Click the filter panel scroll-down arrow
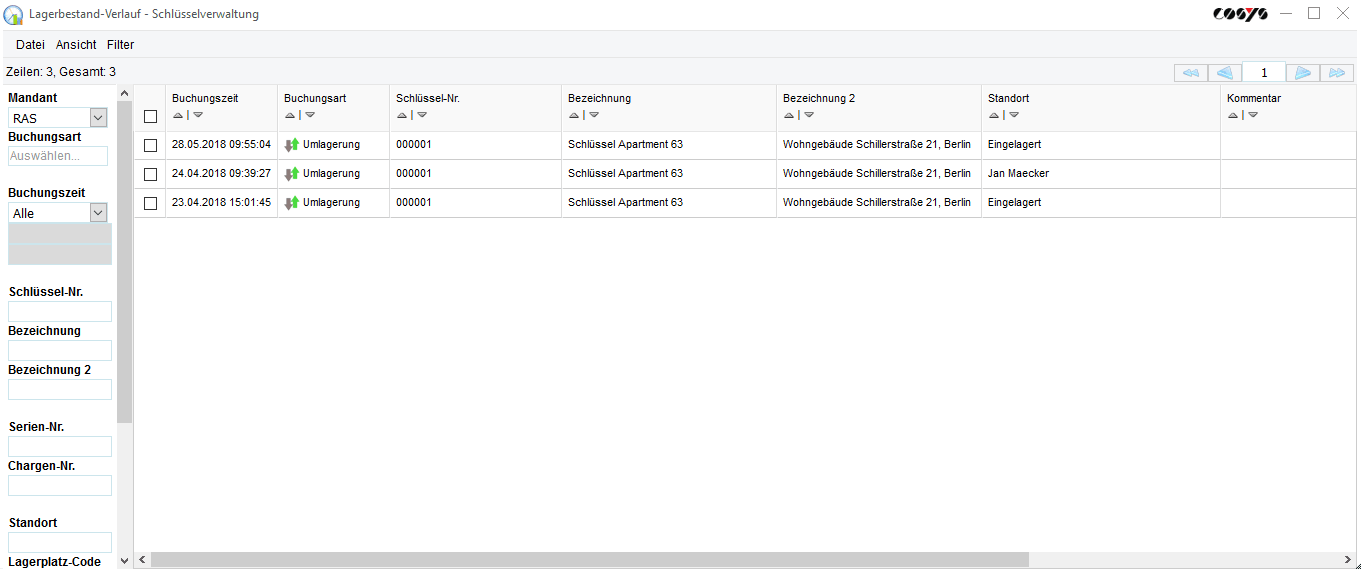This screenshot has width=1361, height=569. point(124,561)
